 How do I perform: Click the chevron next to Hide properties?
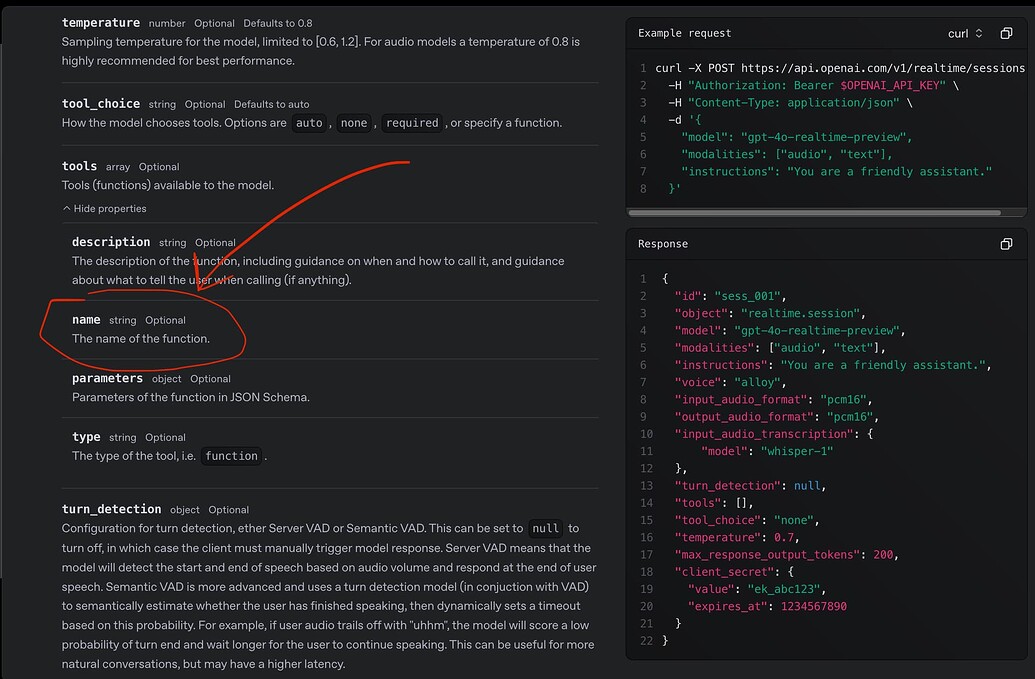coord(65,208)
